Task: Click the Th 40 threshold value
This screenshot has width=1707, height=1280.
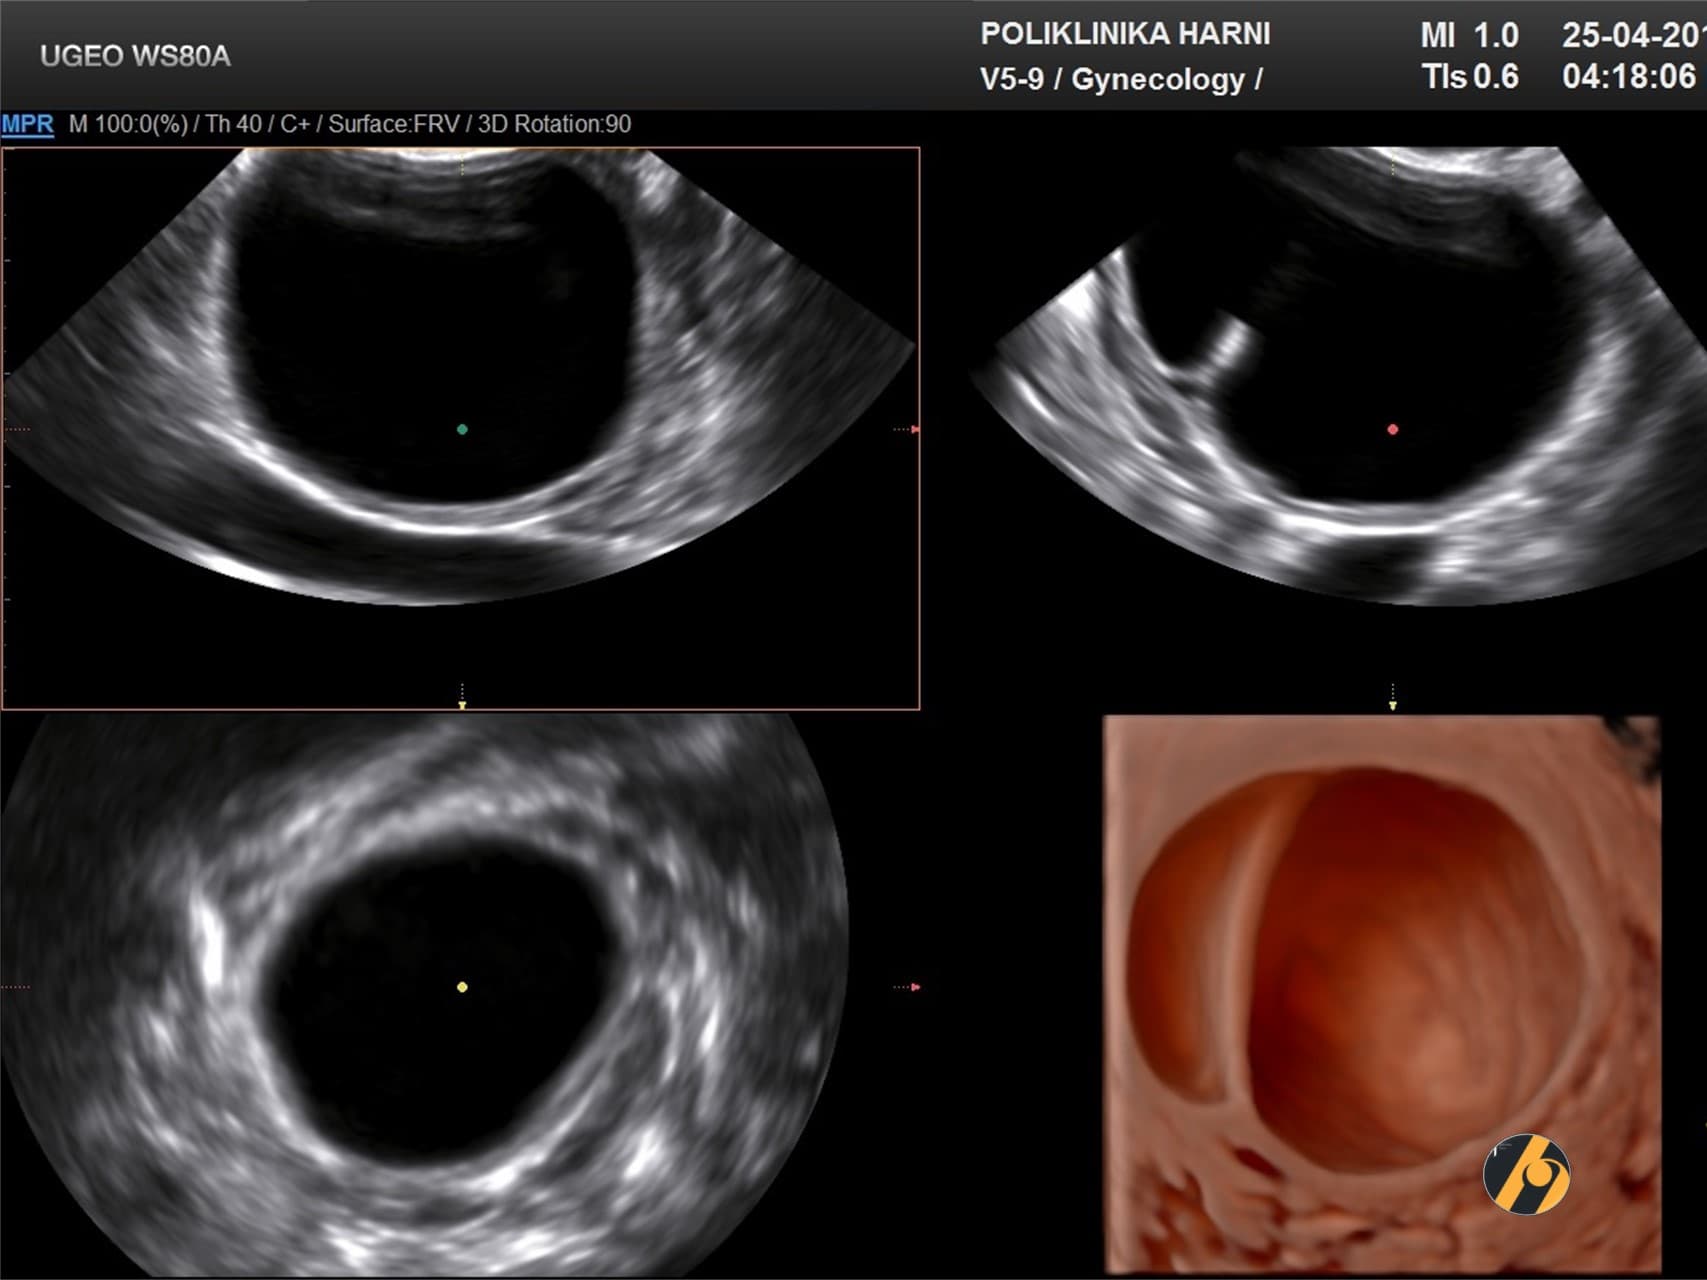Action: coord(233,124)
